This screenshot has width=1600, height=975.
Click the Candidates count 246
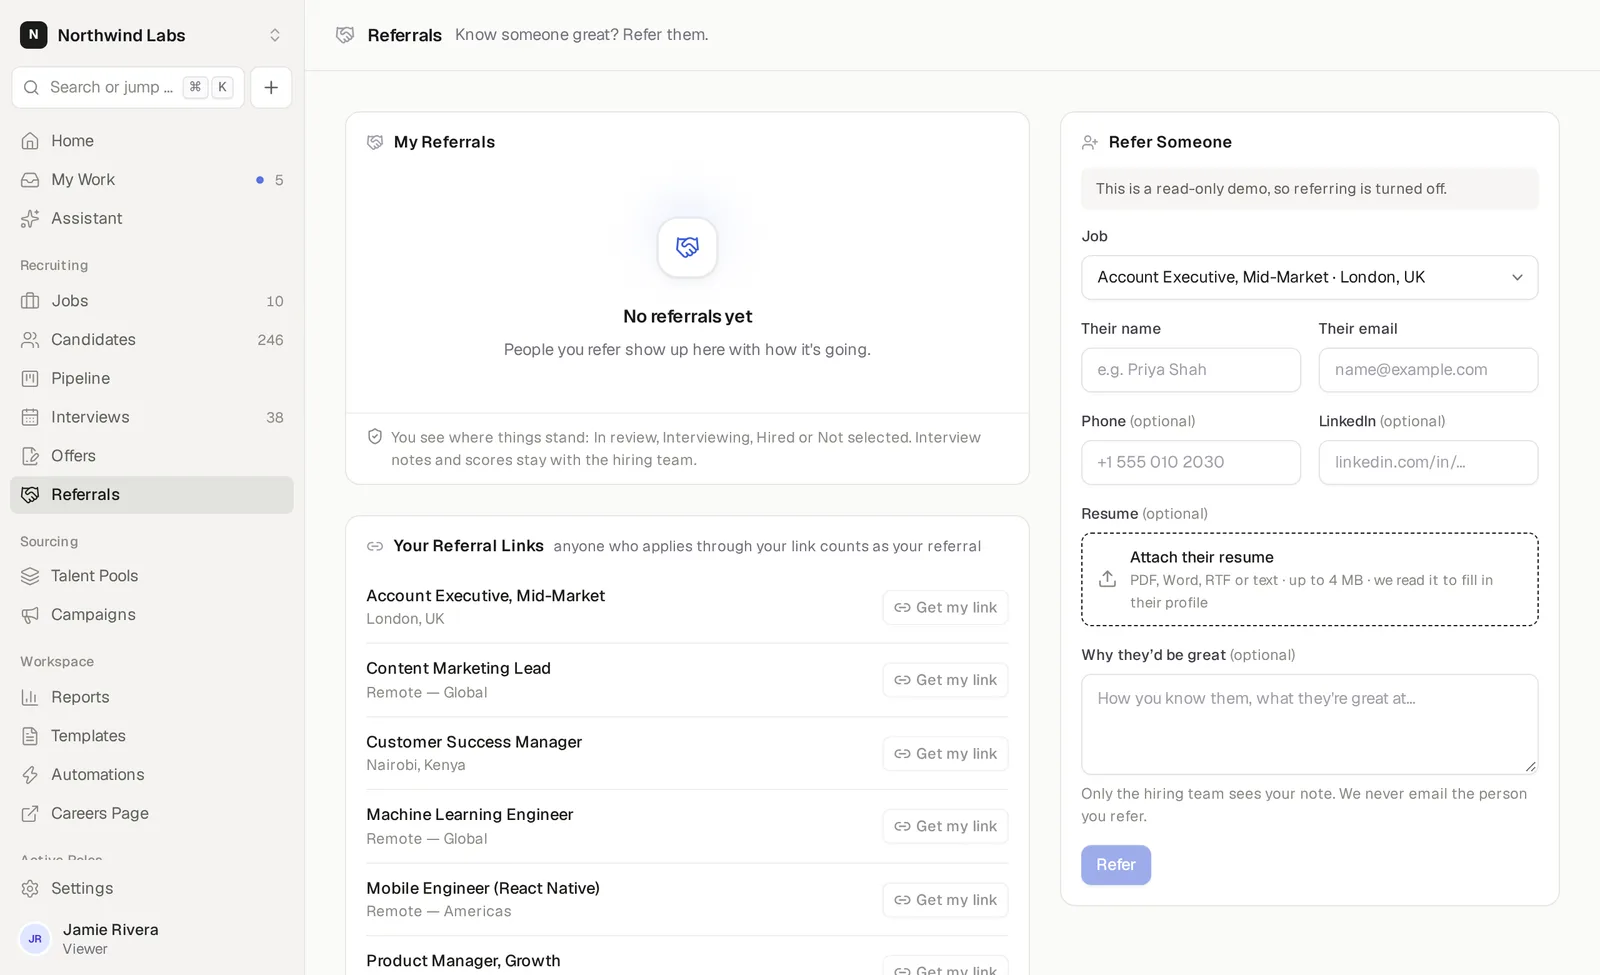pos(270,340)
